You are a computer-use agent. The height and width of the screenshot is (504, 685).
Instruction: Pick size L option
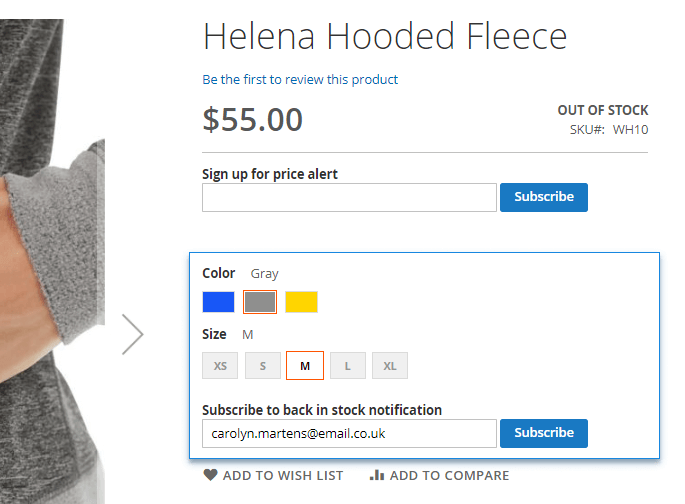(x=348, y=366)
